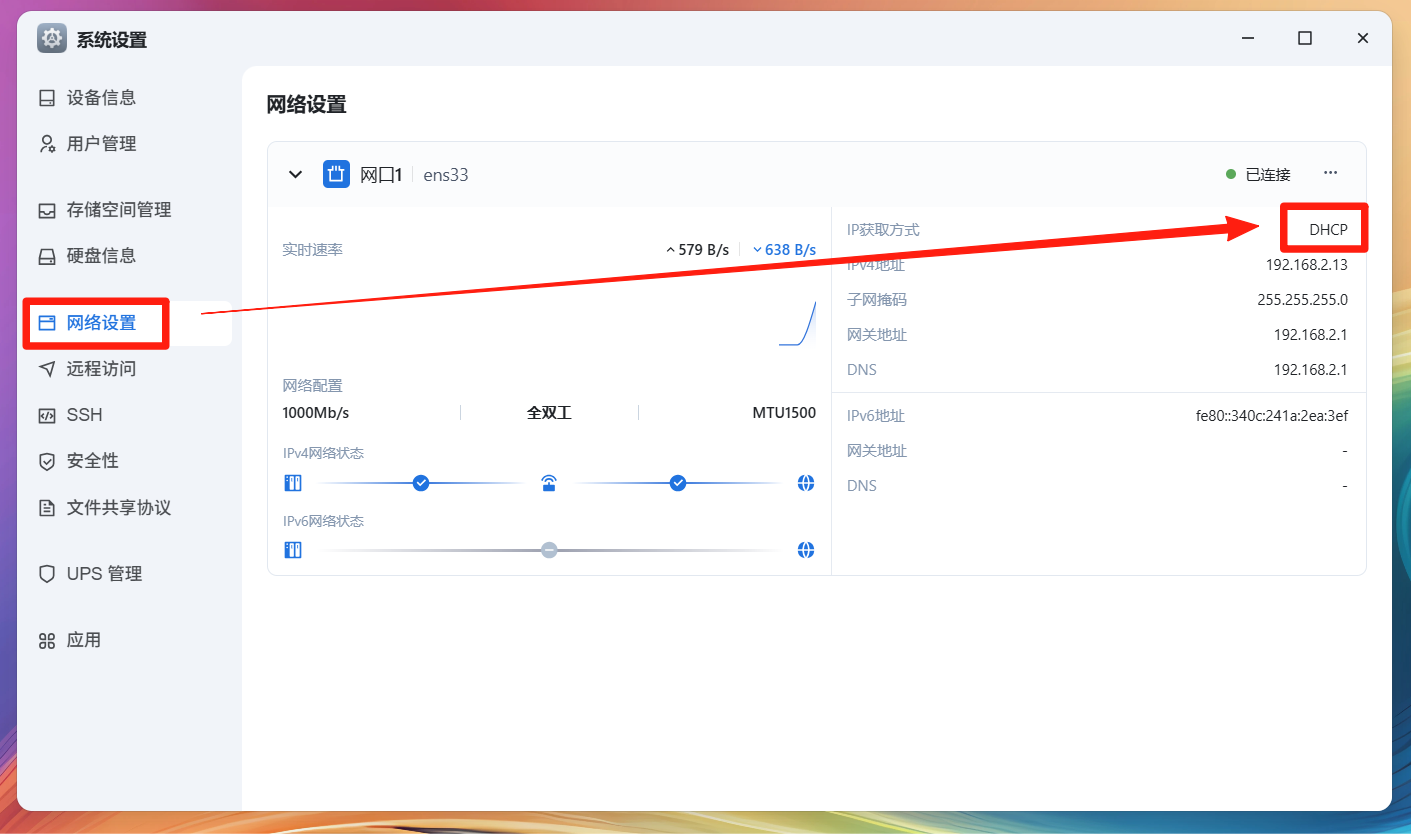Open 远程访问 settings page
The height and width of the screenshot is (834, 1411).
[100, 369]
